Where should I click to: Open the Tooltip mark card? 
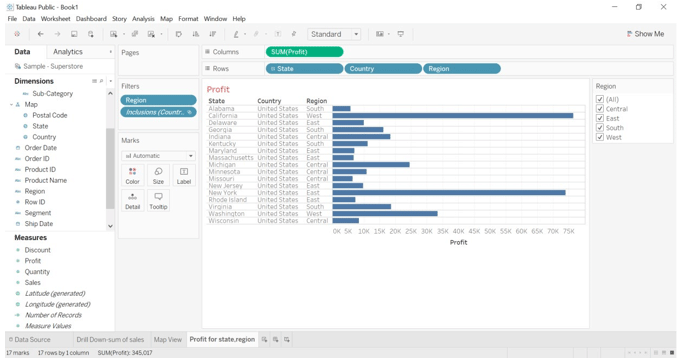[158, 201]
